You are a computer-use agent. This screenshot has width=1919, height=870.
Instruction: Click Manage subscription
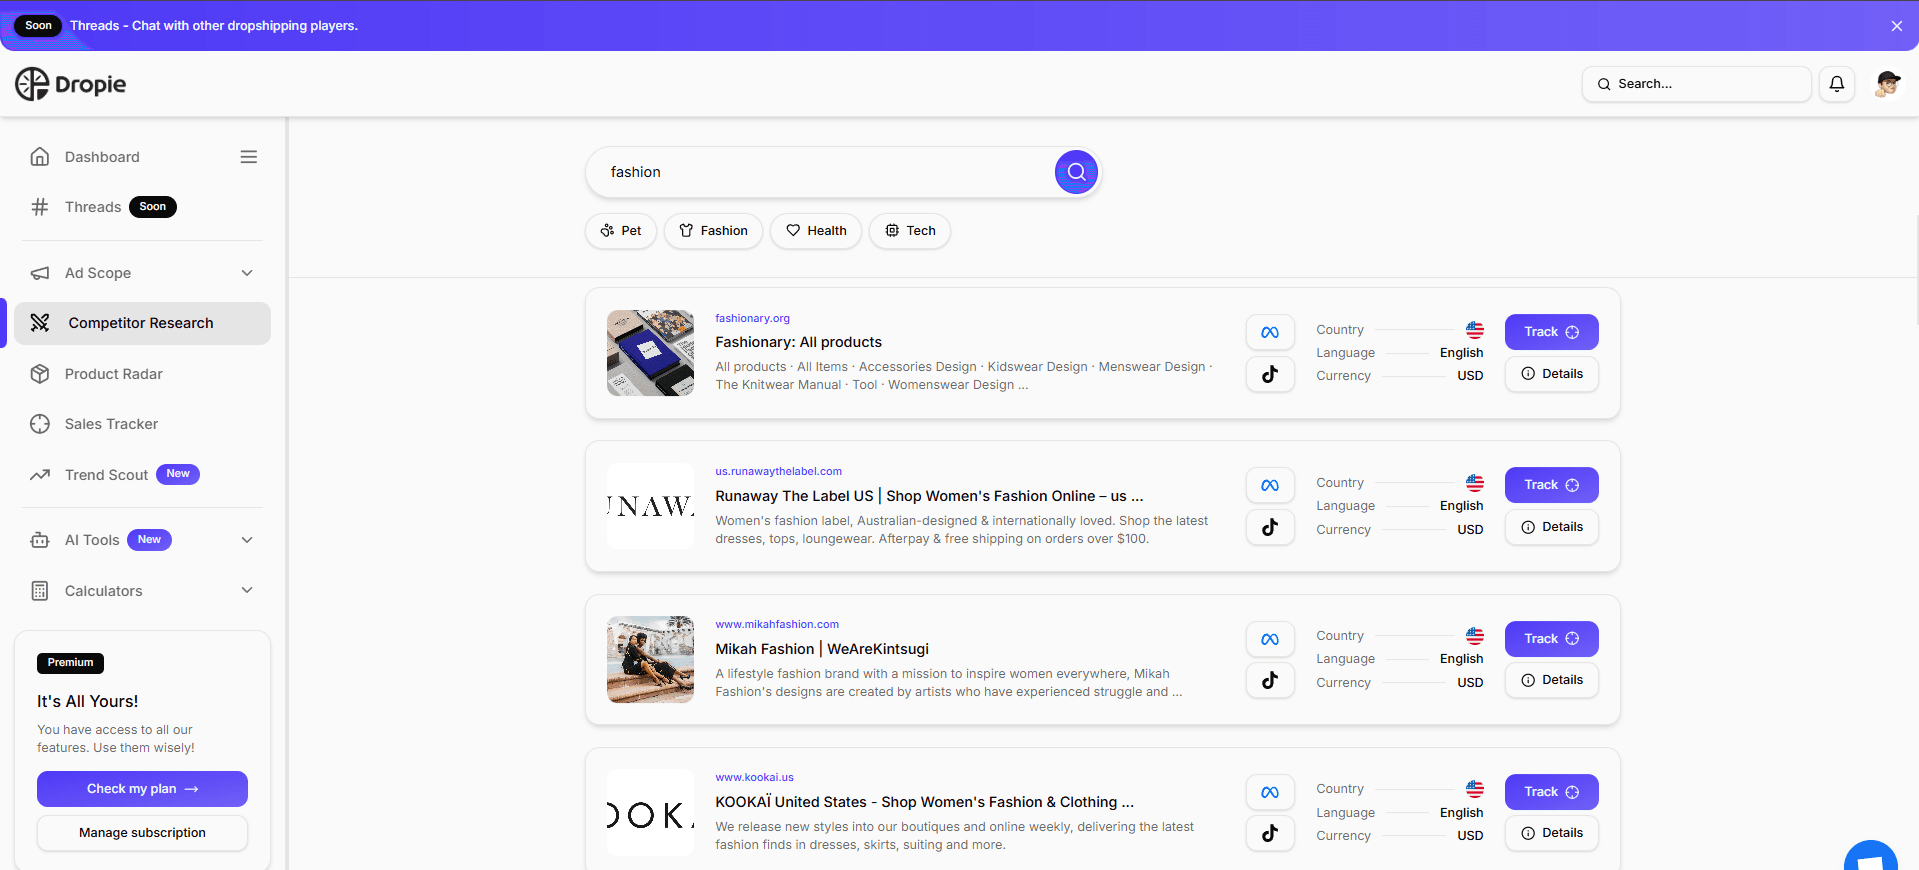[x=142, y=833]
